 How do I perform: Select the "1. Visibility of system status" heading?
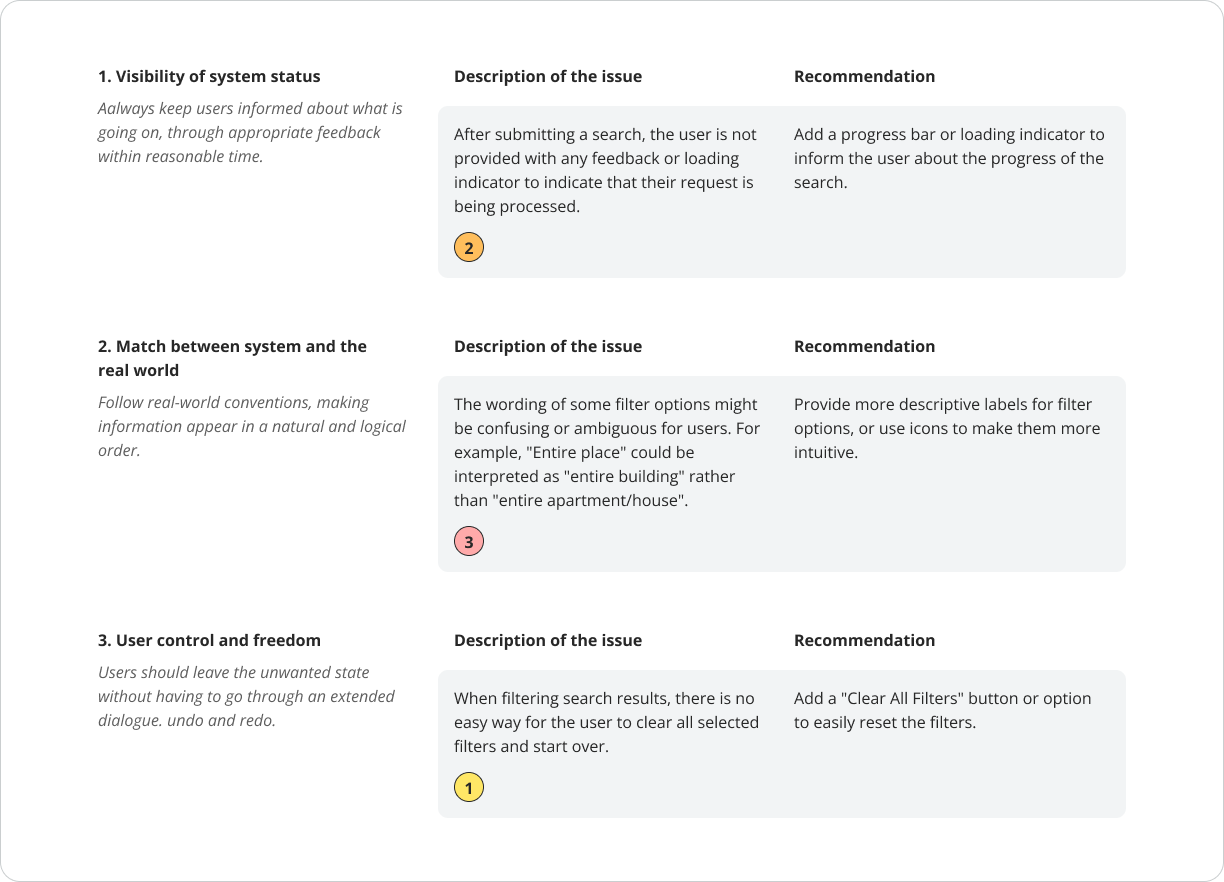209,76
